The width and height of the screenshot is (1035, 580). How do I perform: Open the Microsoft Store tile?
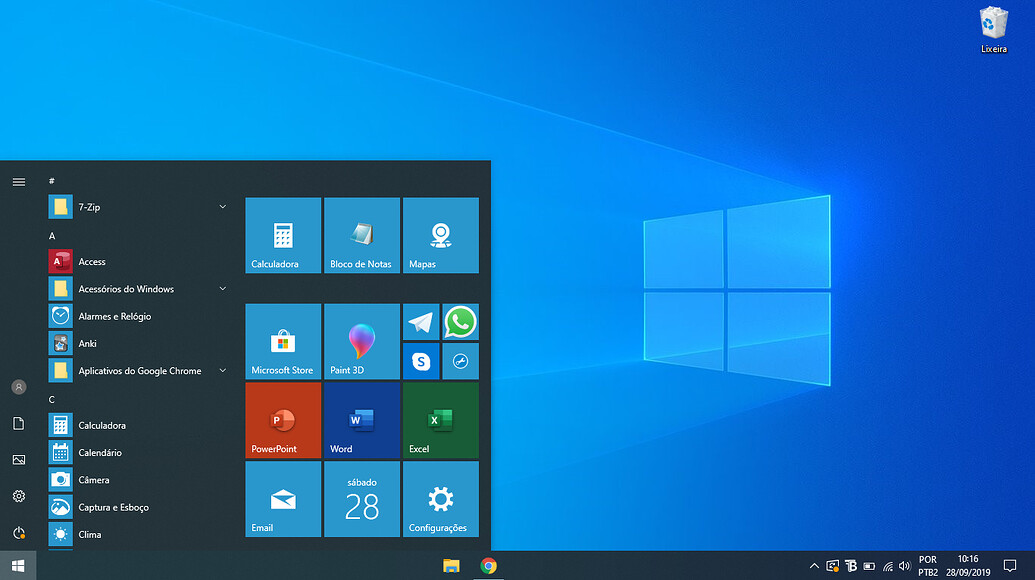(283, 340)
